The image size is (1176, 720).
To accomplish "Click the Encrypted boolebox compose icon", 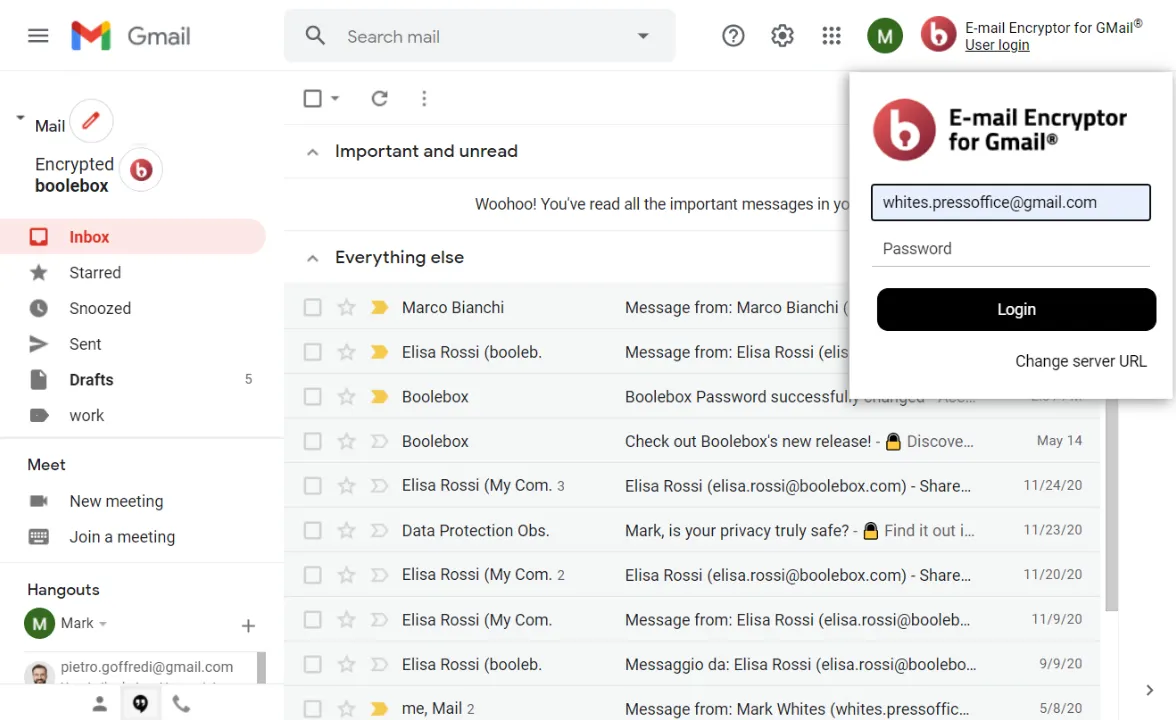I will [x=141, y=170].
